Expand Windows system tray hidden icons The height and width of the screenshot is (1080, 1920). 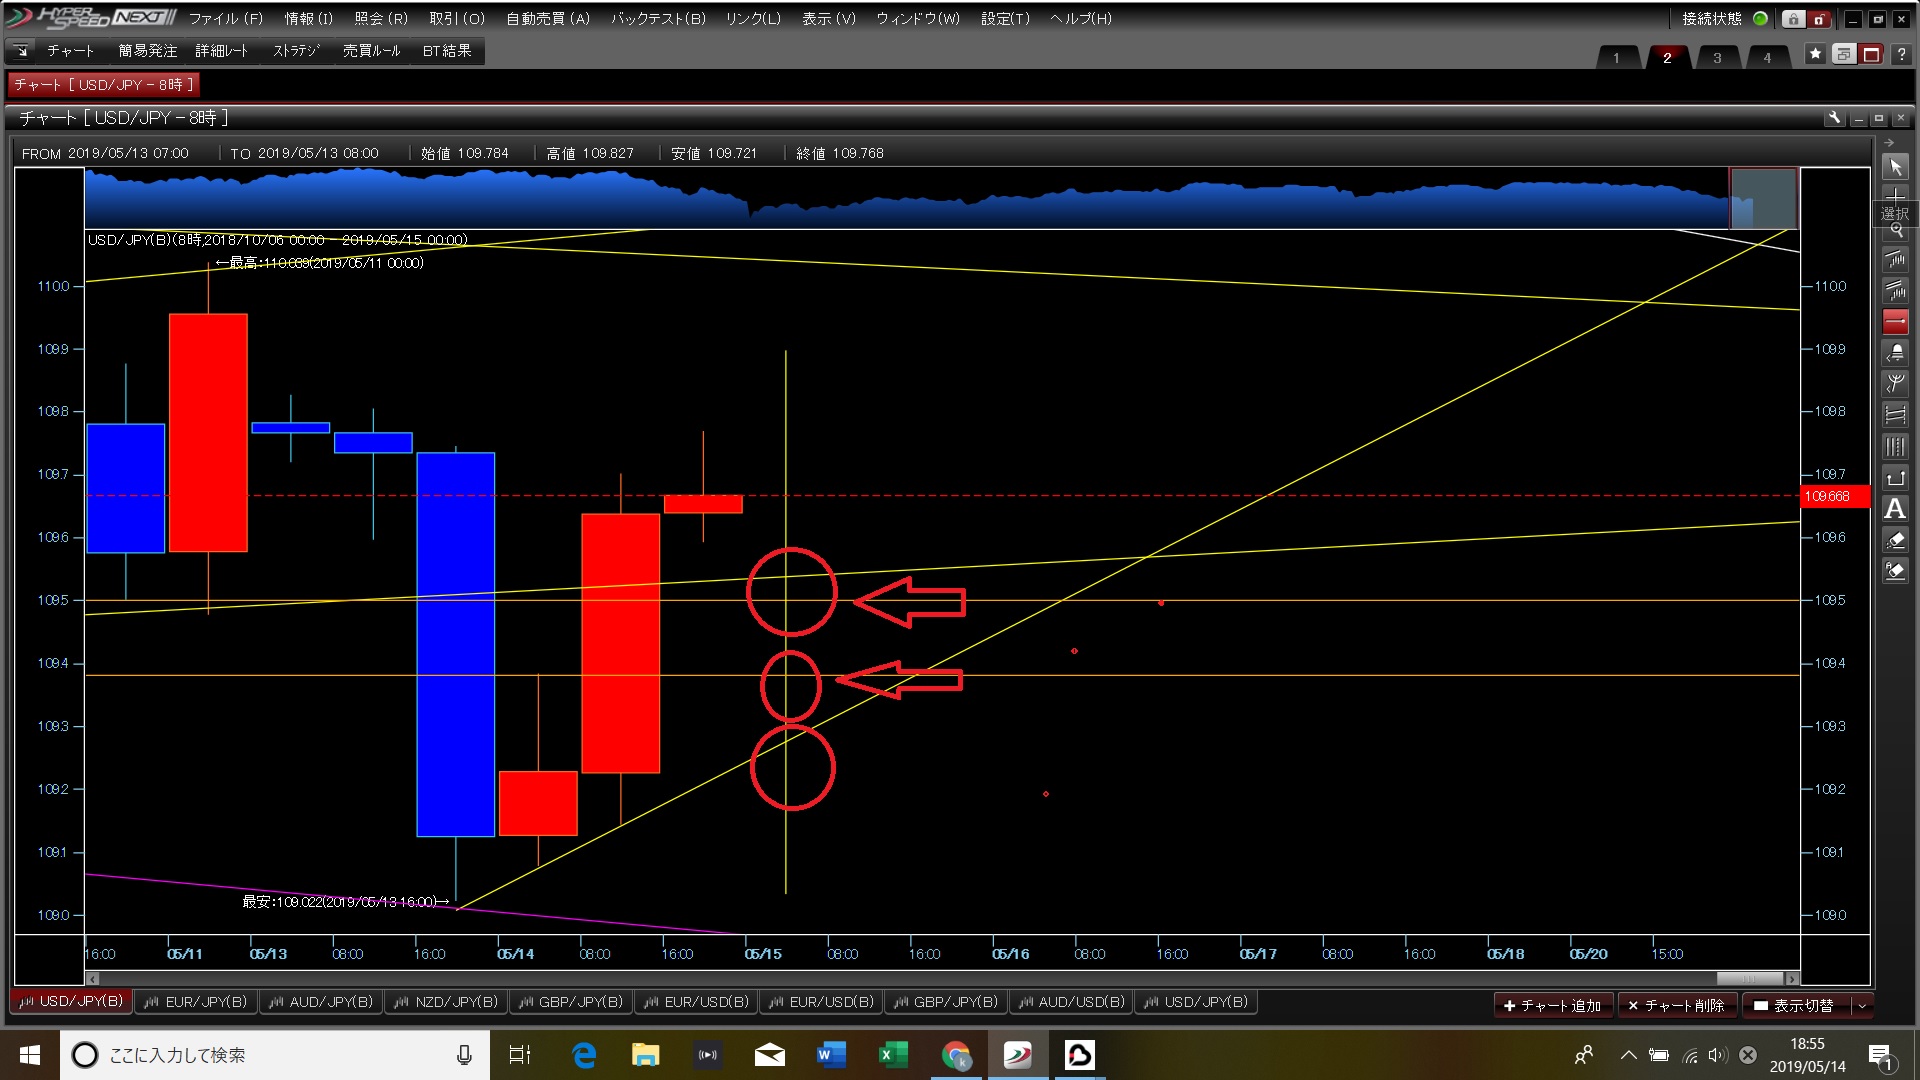(x=1628, y=1055)
